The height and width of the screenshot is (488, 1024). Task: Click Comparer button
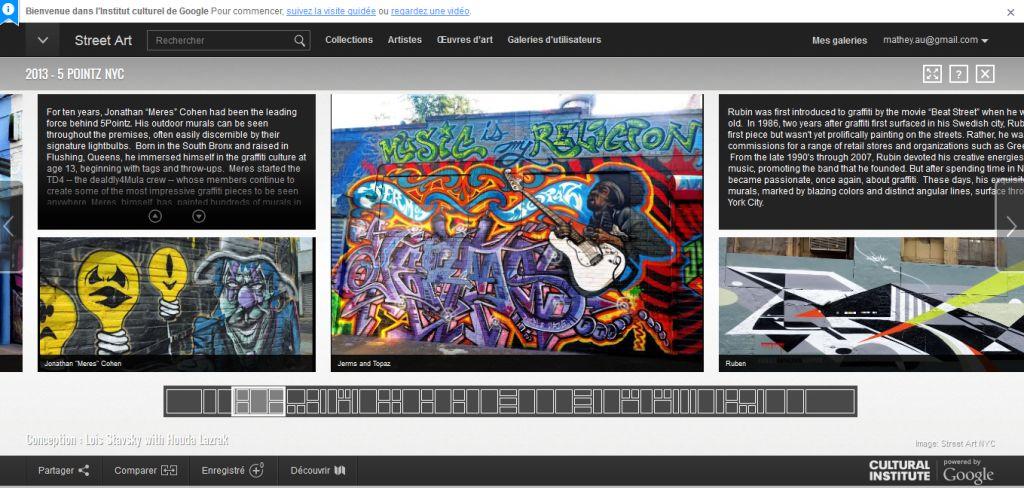click(146, 470)
